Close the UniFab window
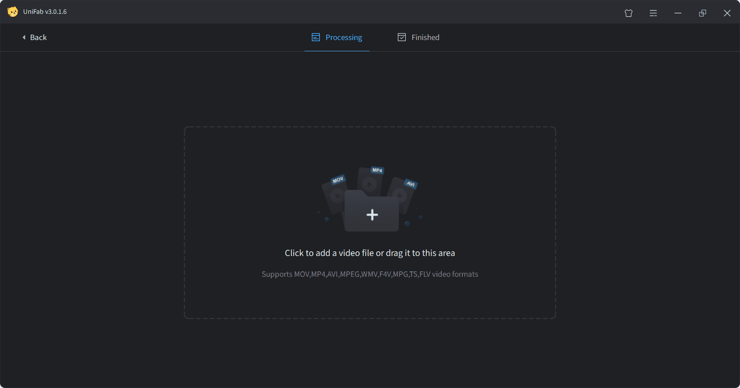The width and height of the screenshot is (740, 388). coord(727,13)
